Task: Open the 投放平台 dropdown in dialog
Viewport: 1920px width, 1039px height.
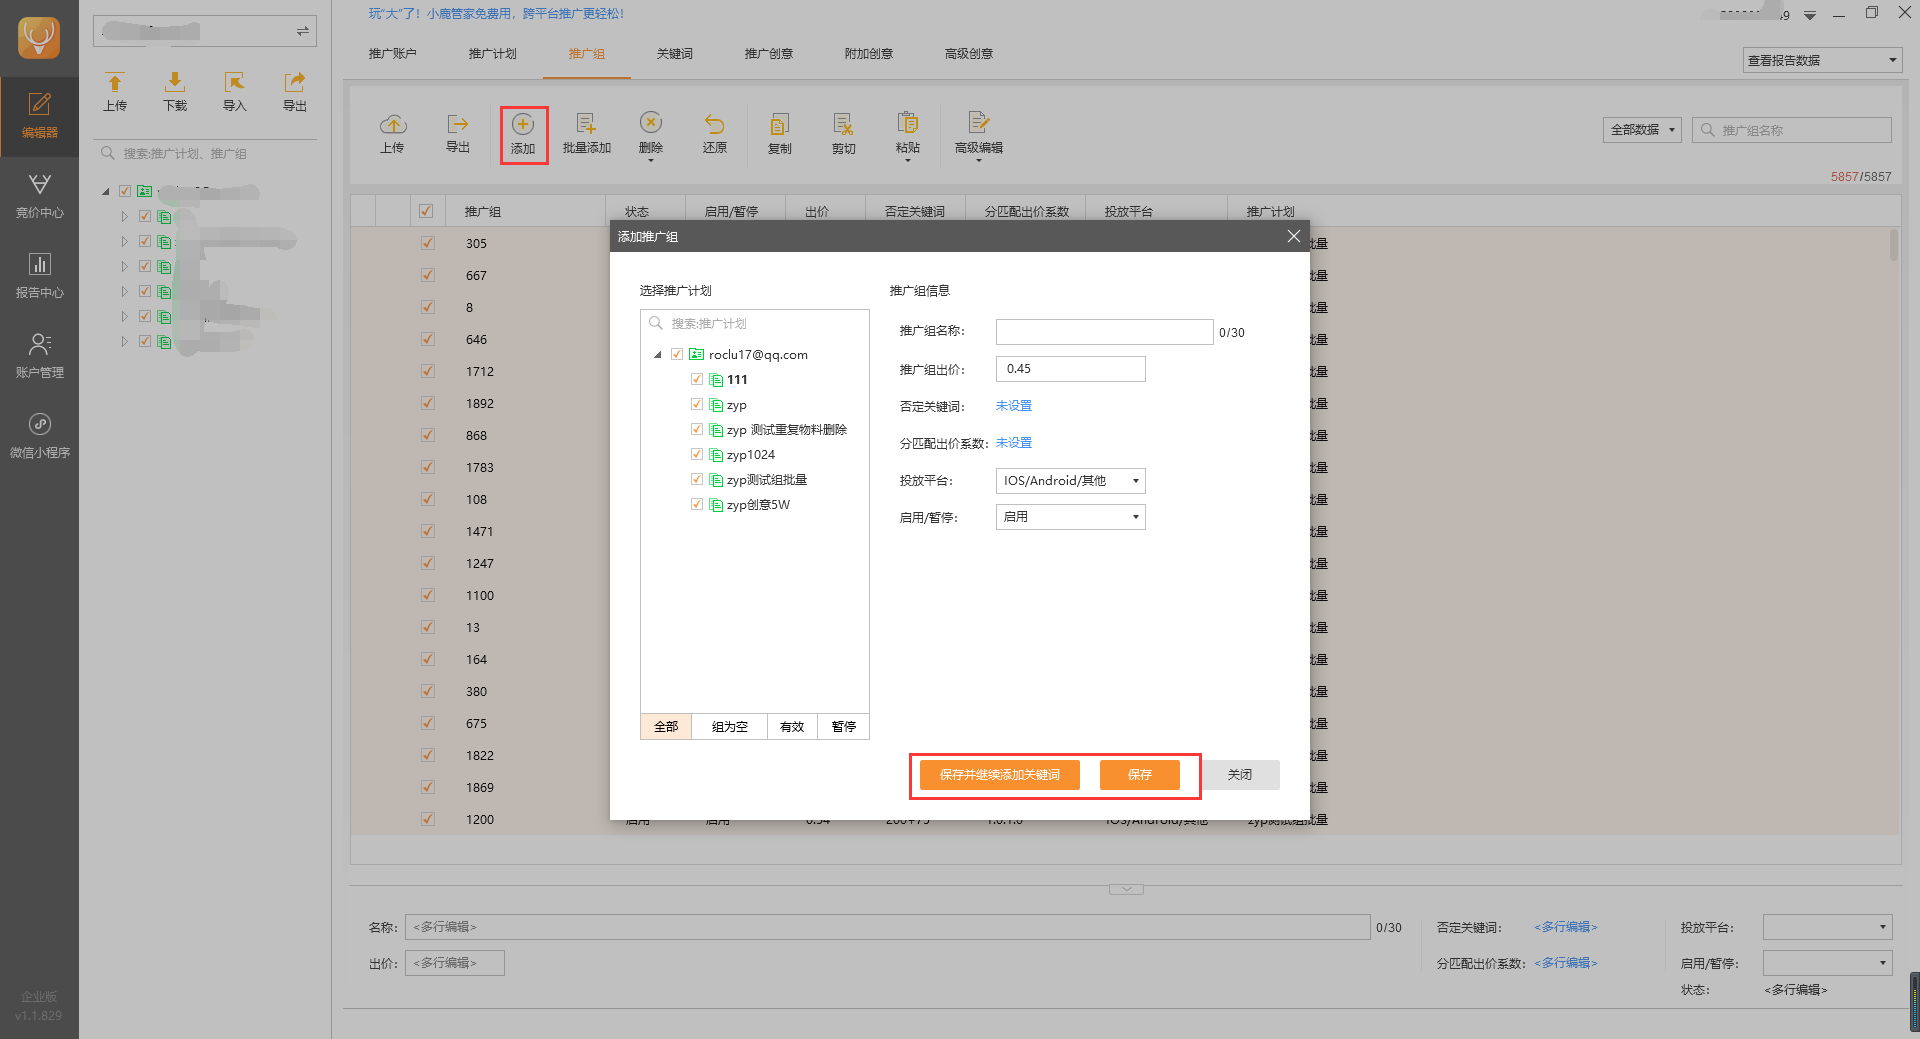Action: [x=1070, y=481]
